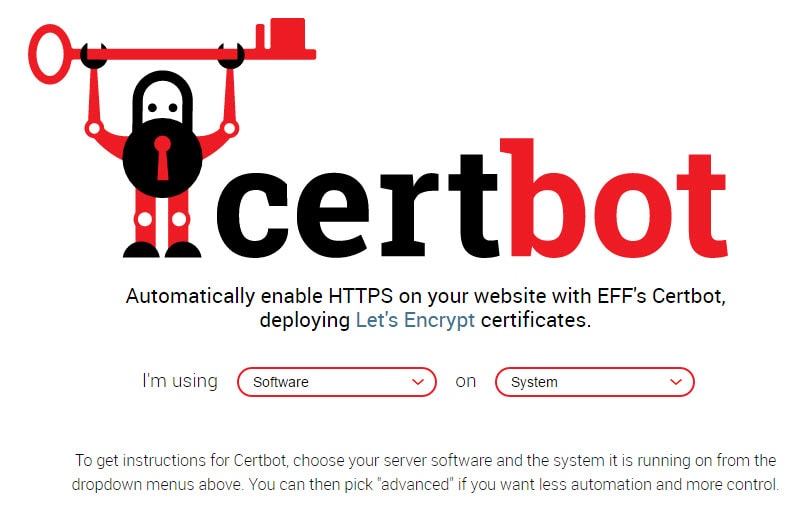
Task: Click the robot's left black hand gripping key
Action: coord(94,55)
